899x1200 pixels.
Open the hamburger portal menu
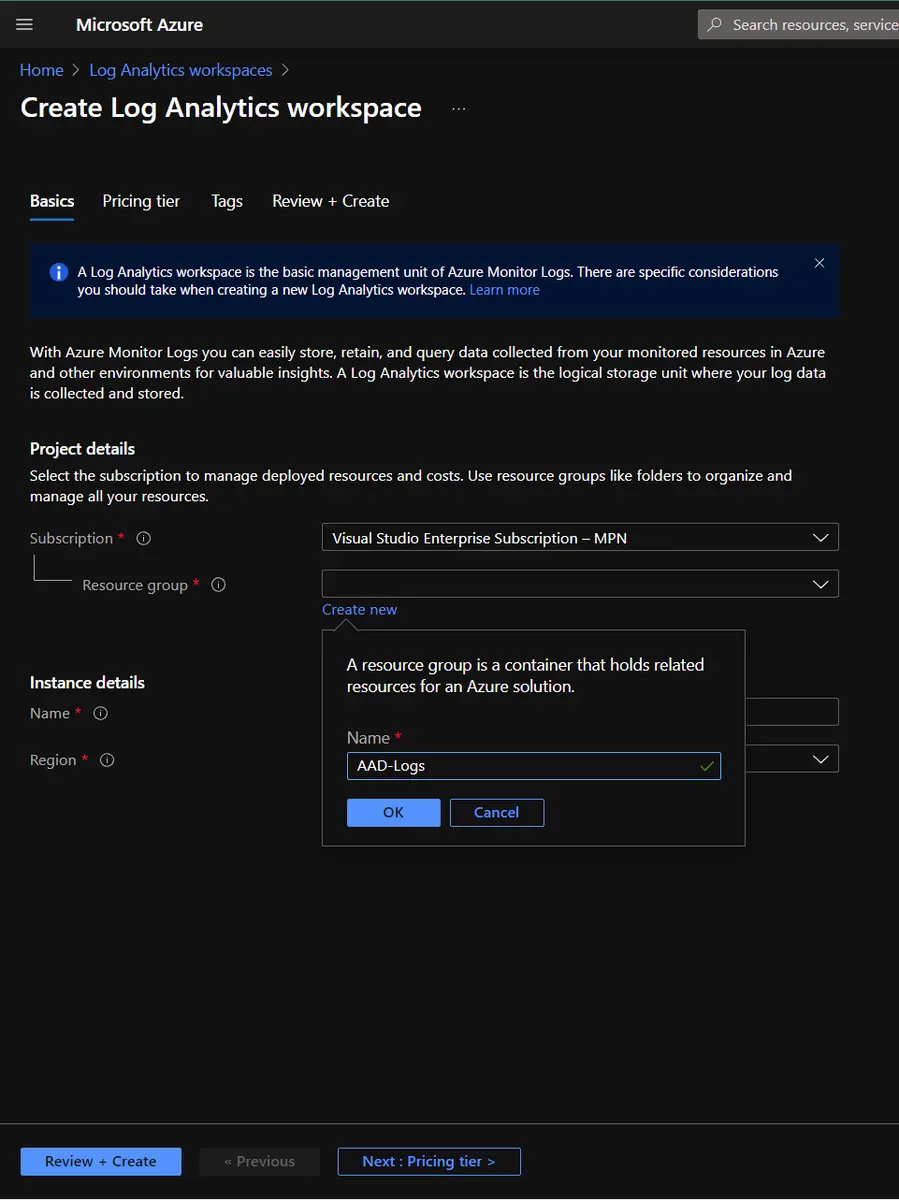pyautogui.click(x=25, y=25)
